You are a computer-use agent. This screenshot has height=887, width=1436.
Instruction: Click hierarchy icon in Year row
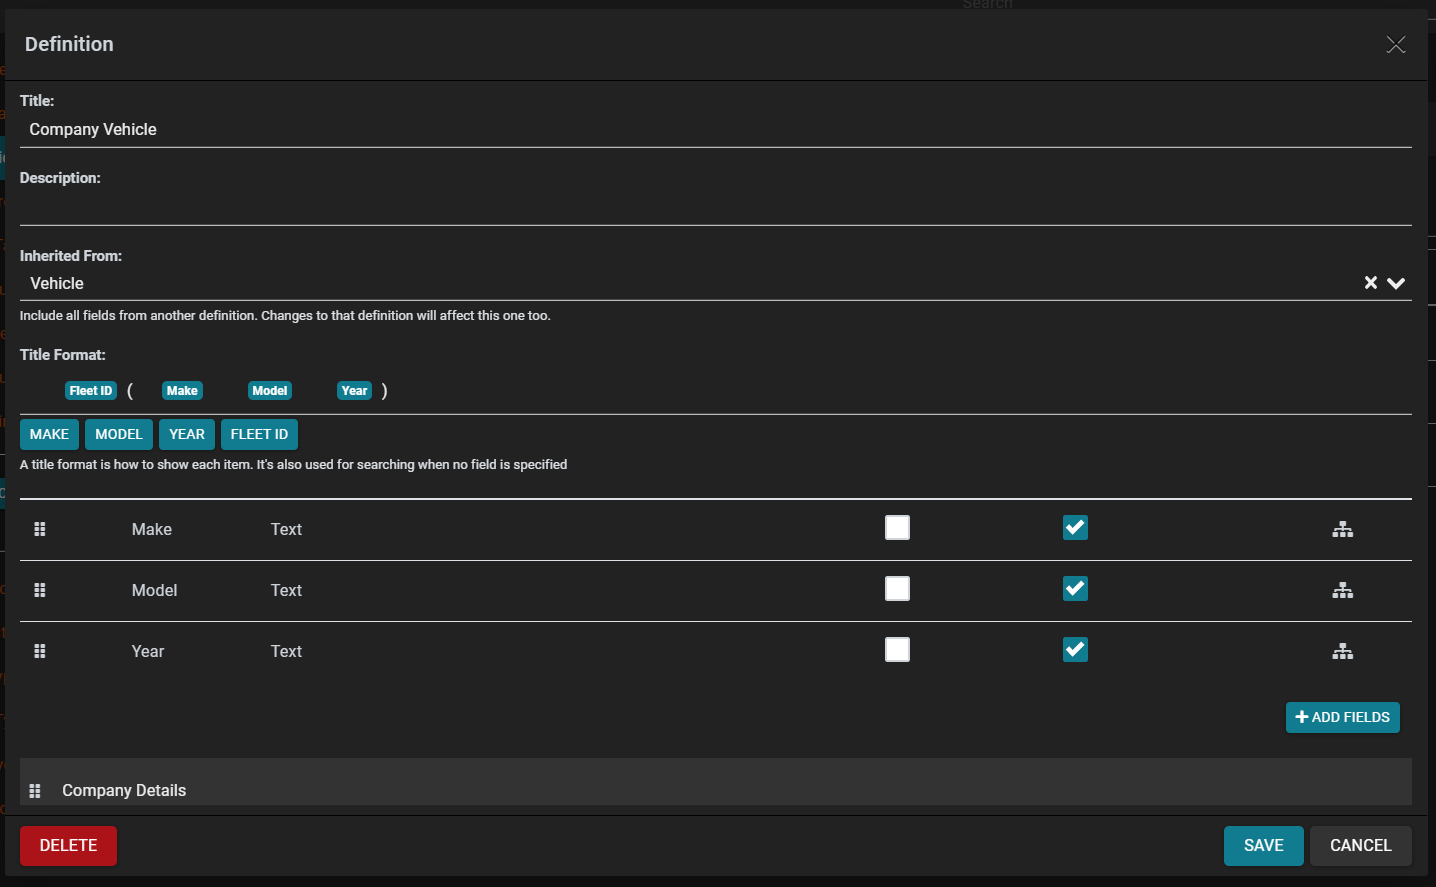(1342, 651)
